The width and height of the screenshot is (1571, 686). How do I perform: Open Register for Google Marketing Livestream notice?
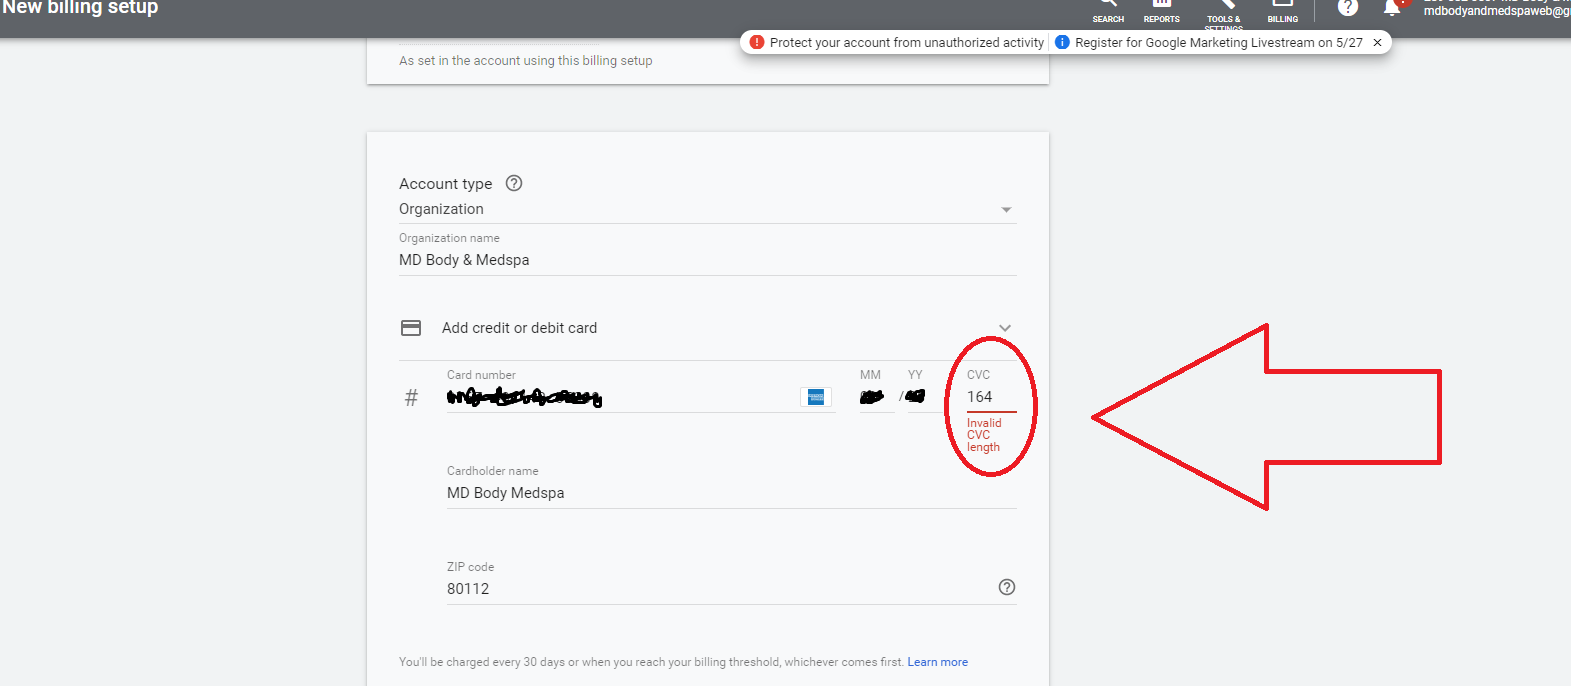1209,42
